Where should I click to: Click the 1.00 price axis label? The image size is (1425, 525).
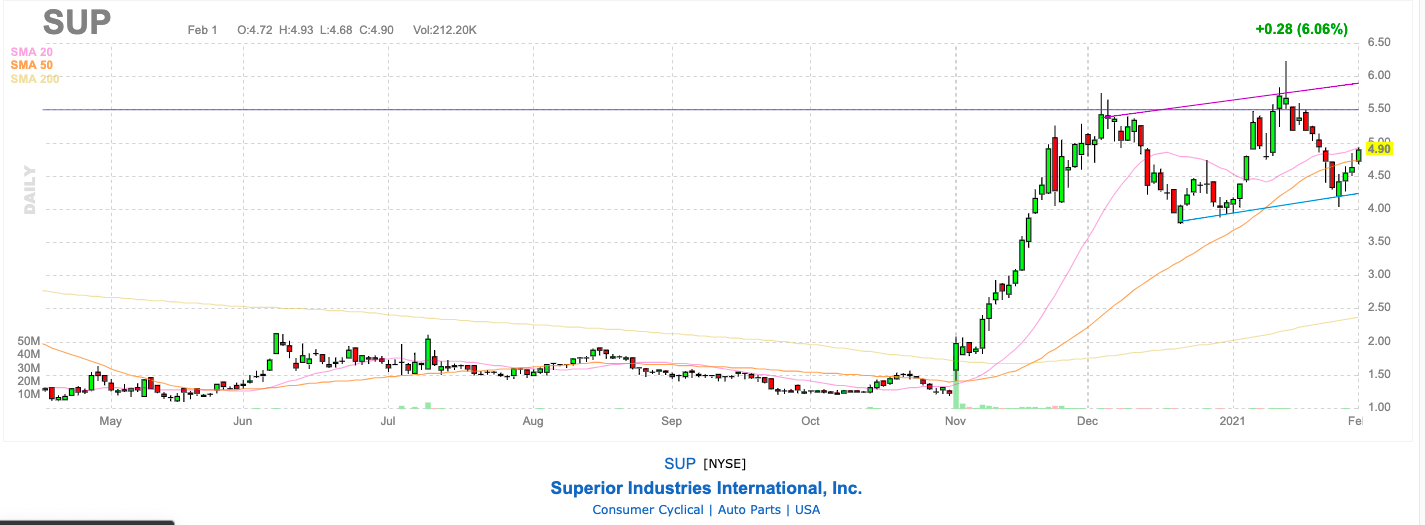1378,408
